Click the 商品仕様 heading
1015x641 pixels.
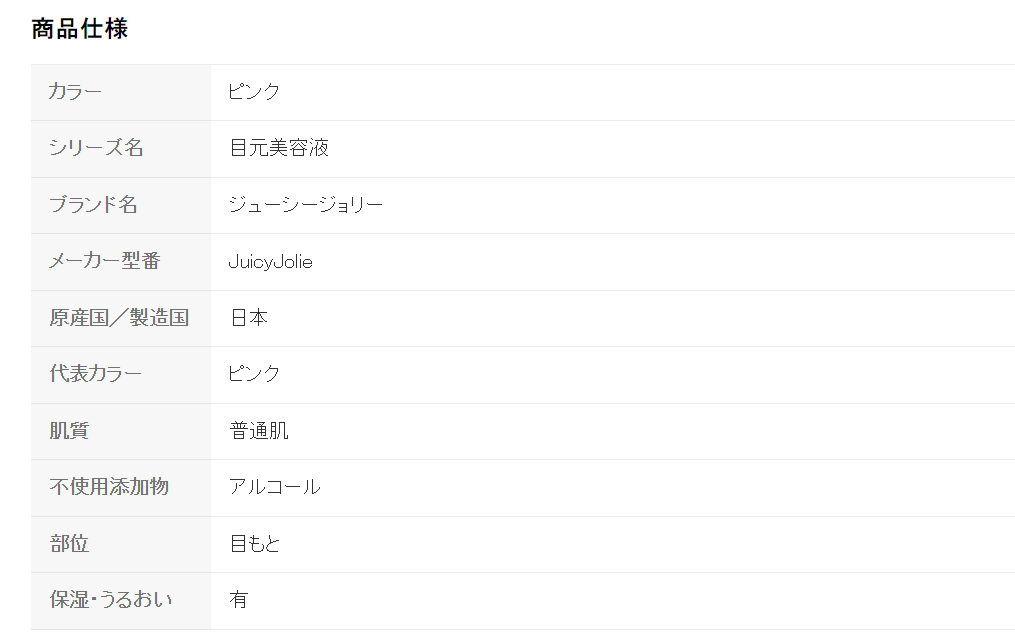click(x=80, y=29)
